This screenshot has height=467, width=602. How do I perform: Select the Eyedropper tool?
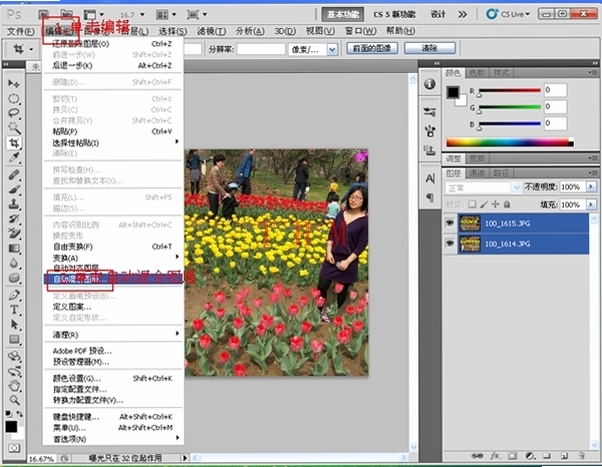tap(14, 157)
